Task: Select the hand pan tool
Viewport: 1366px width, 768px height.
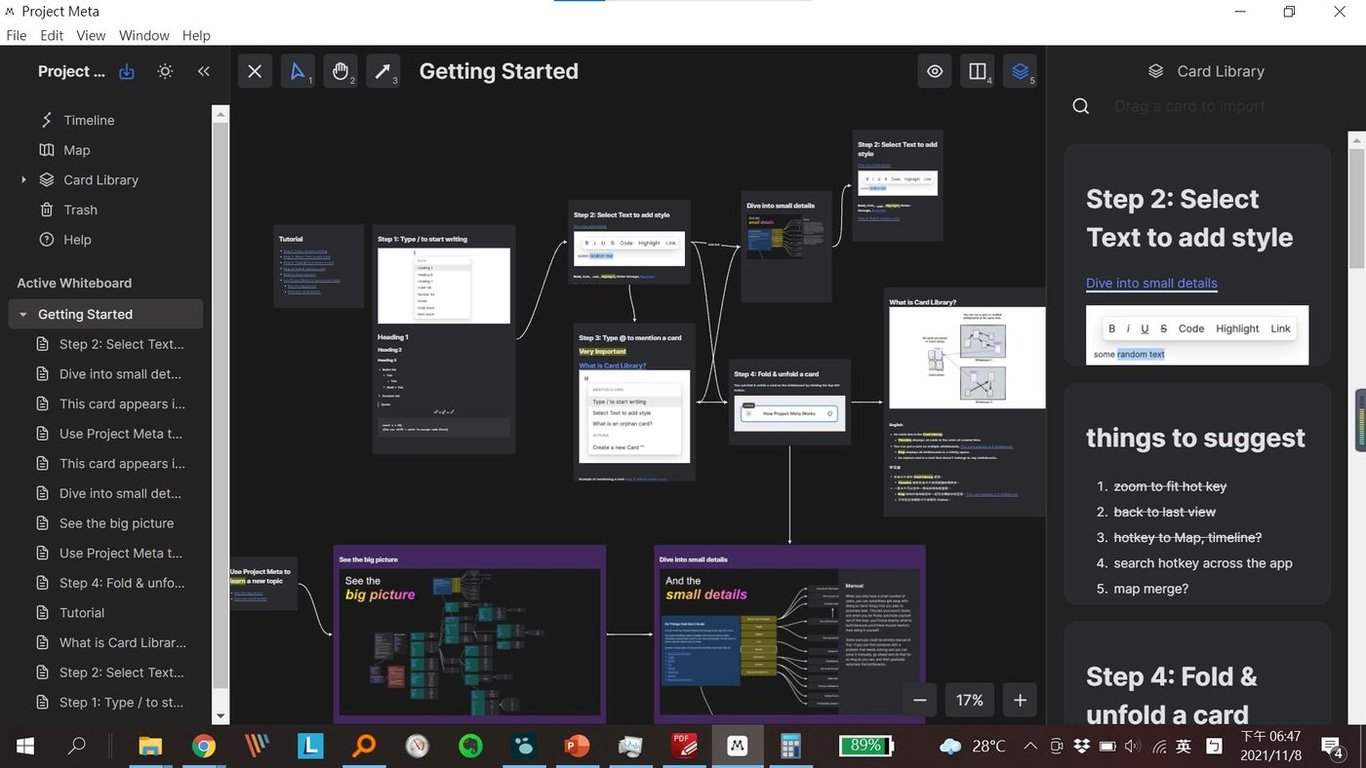Action: tap(340, 71)
